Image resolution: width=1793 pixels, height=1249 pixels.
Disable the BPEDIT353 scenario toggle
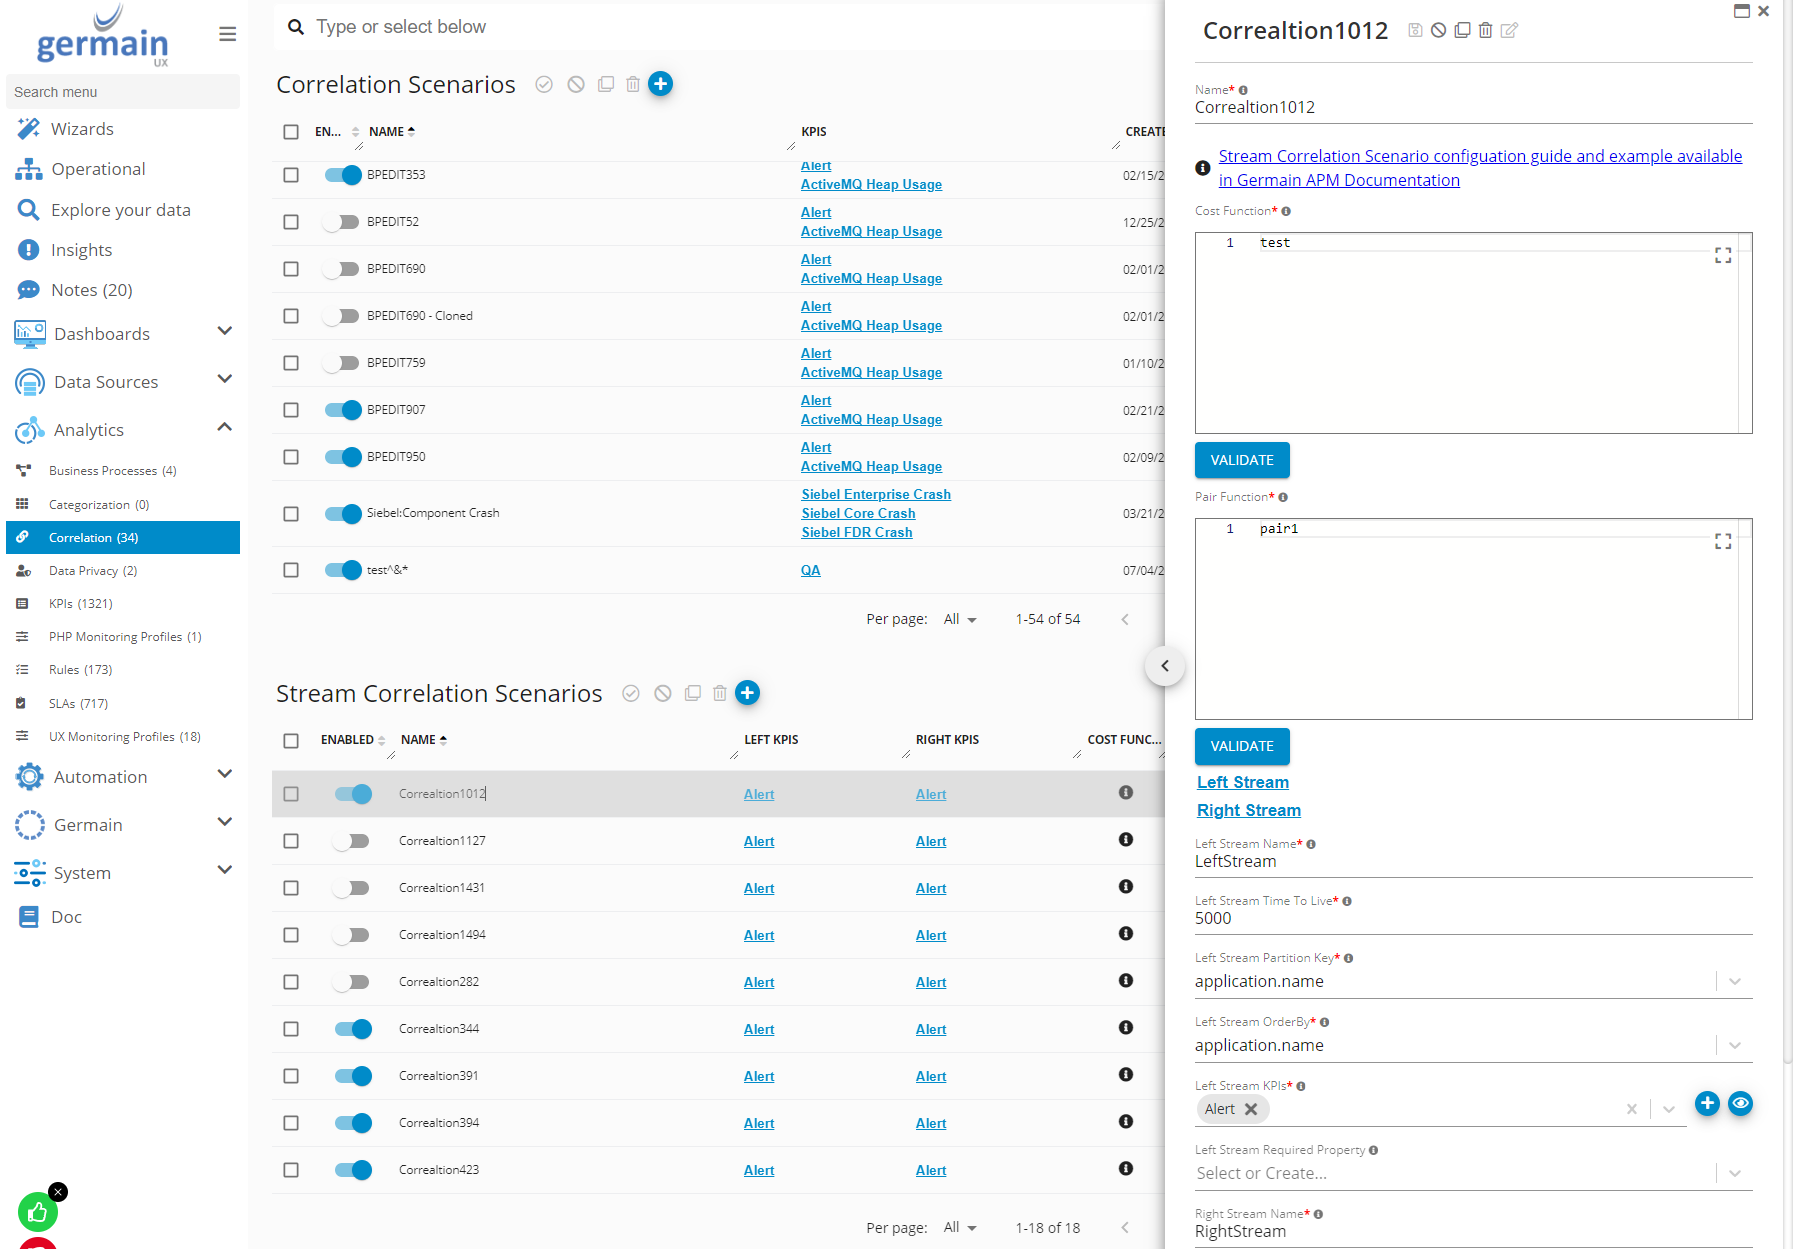click(342, 175)
